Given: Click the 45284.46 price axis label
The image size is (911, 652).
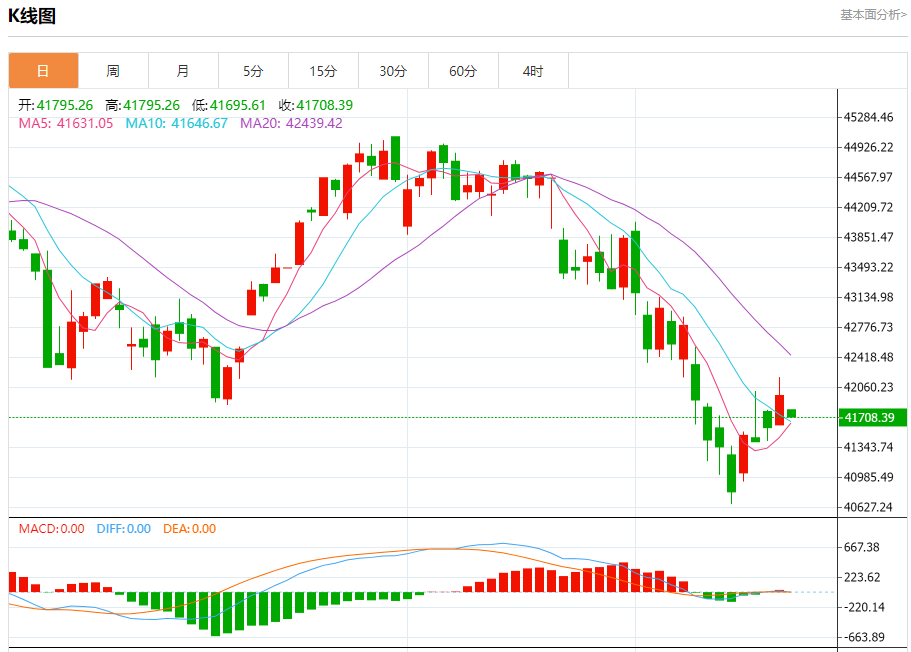Looking at the screenshot, I should point(869,117).
